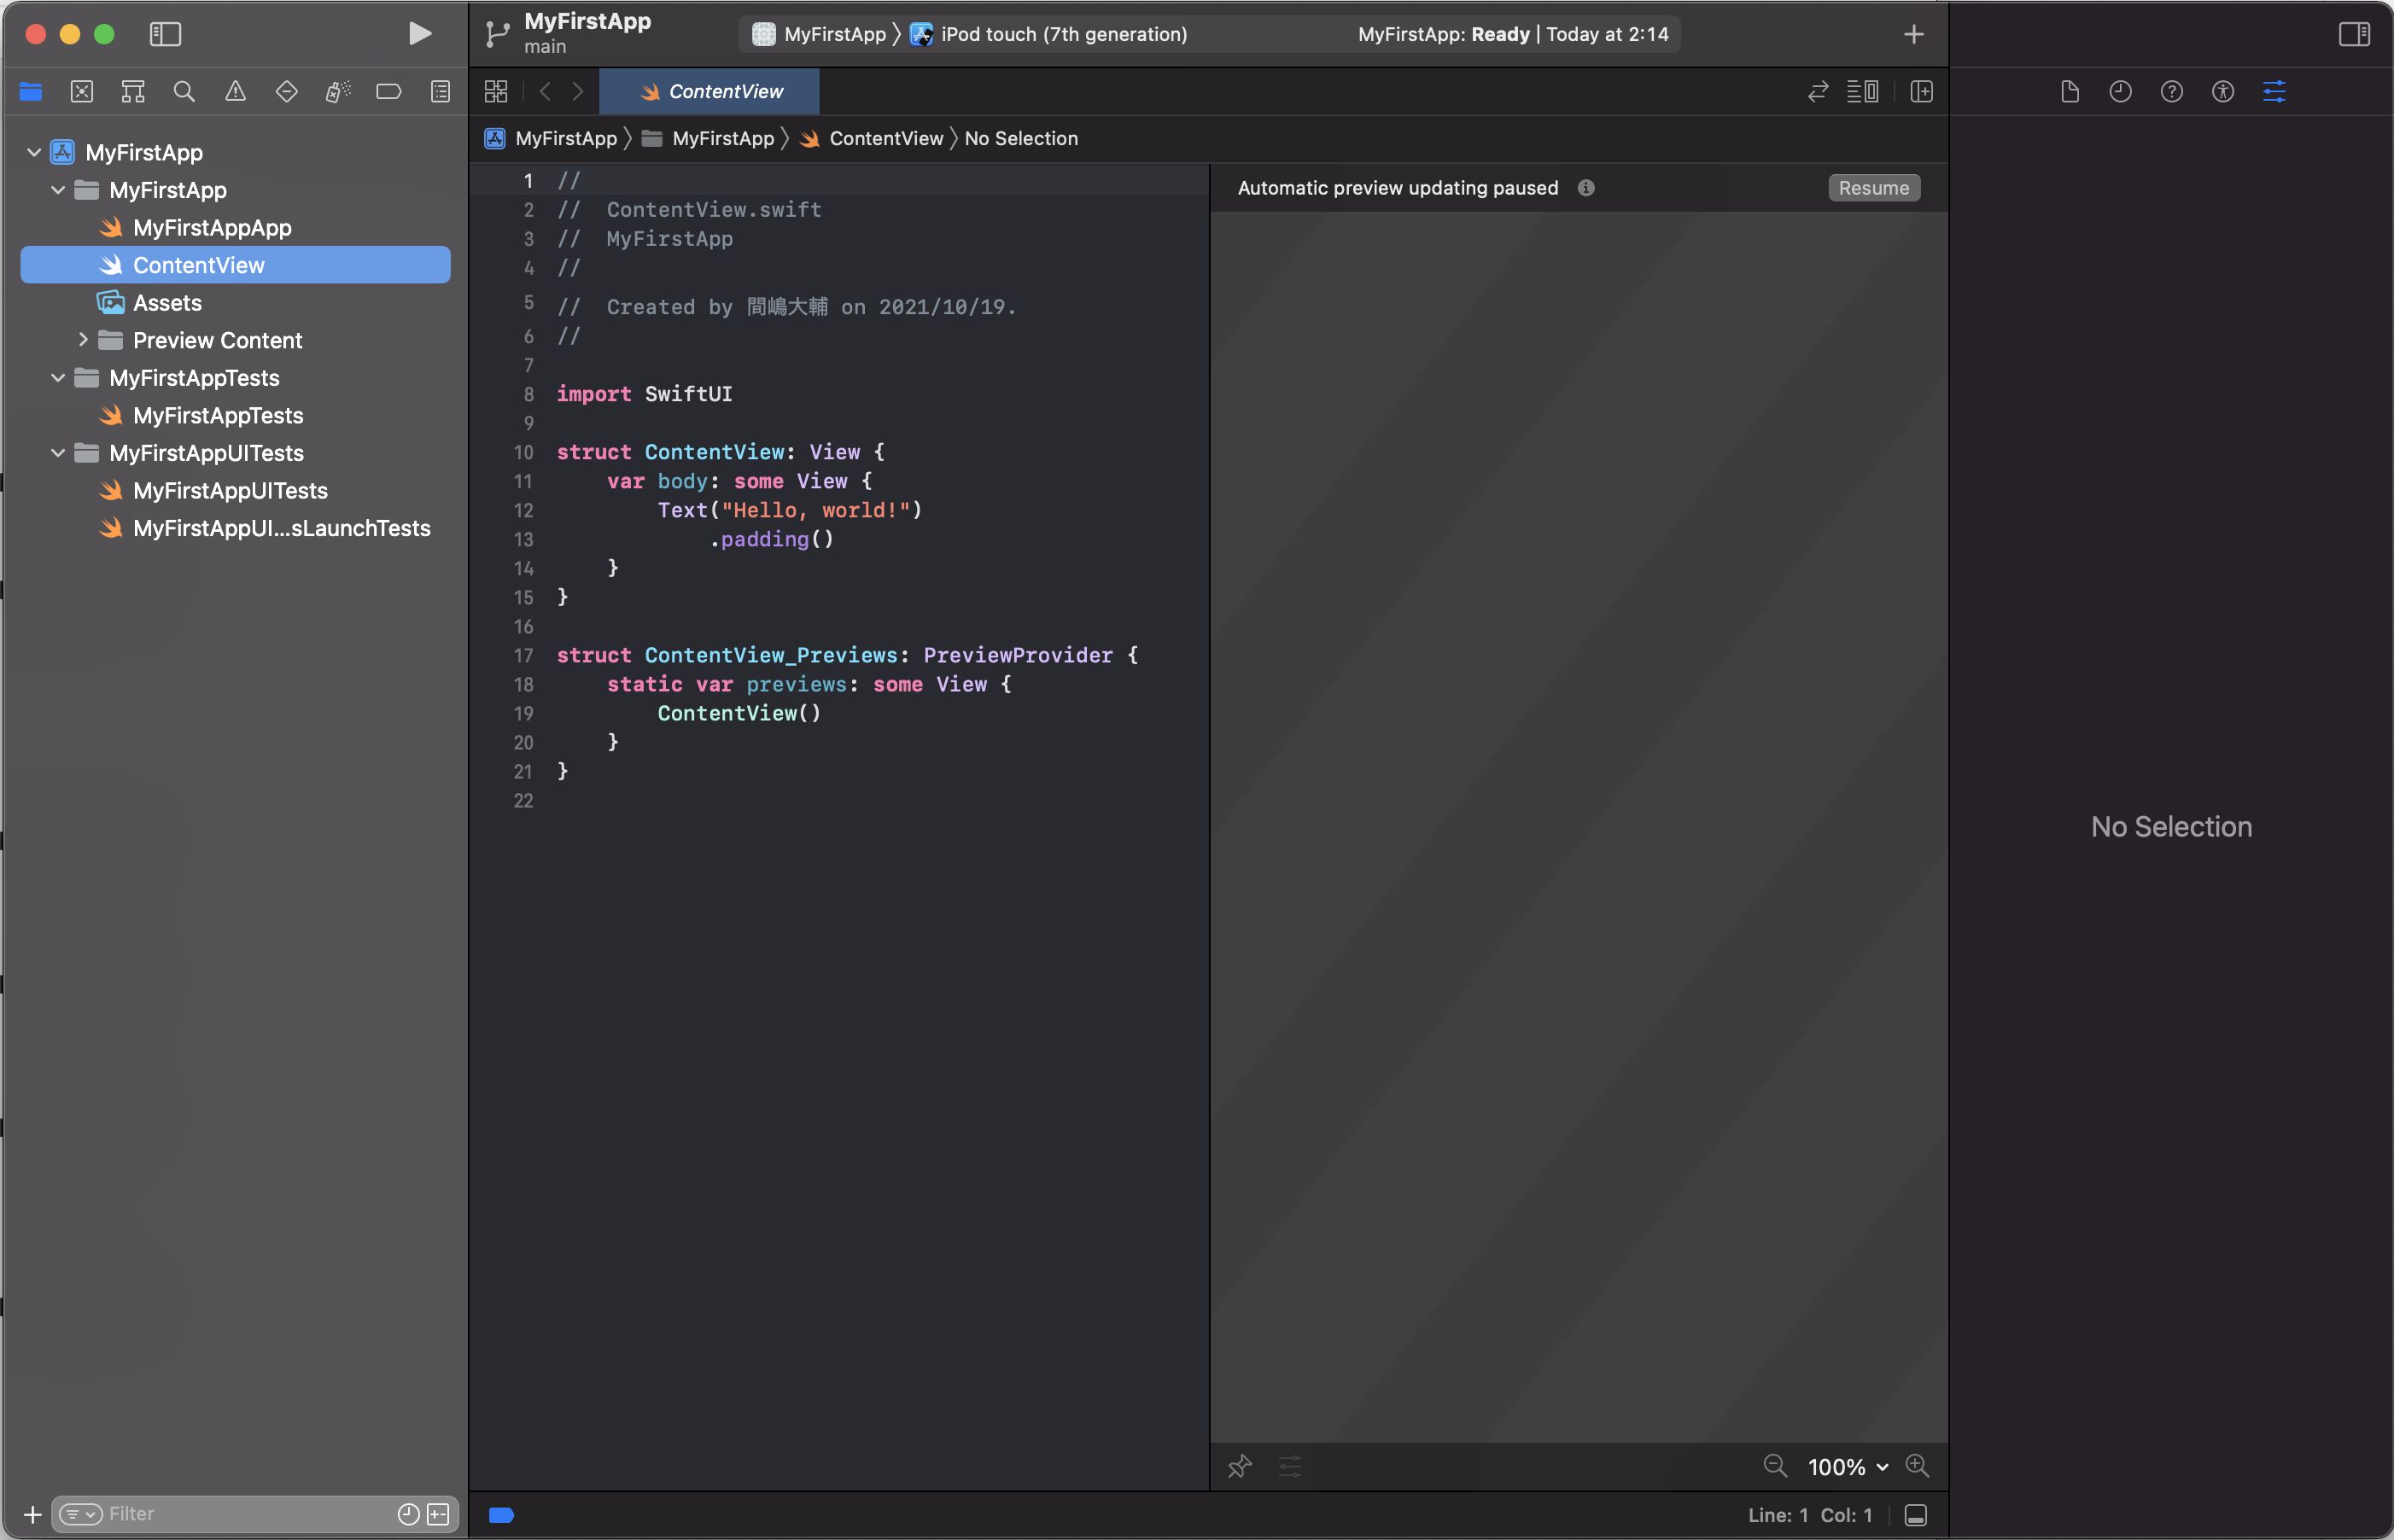
Task: Toggle the debug area at bottom right
Action: [x=1916, y=1515]
